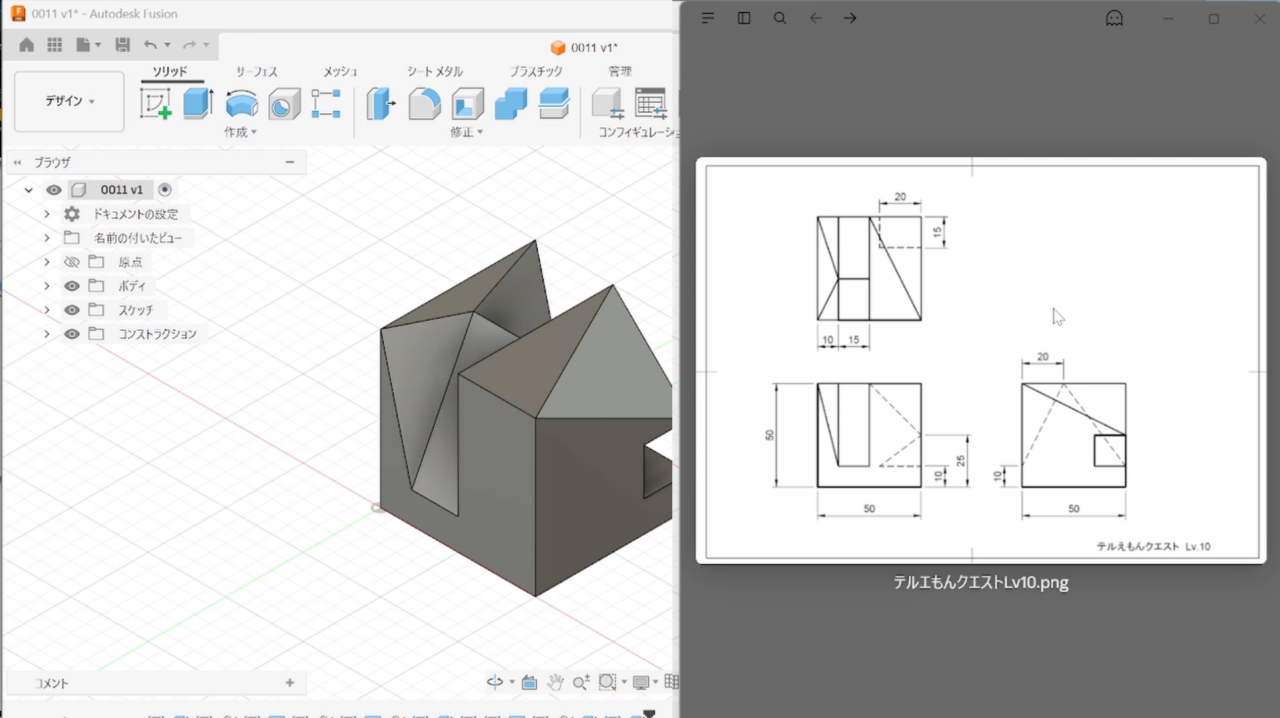Expand the 原点 folder
1280x718 pixels.
tap(46, 262)
